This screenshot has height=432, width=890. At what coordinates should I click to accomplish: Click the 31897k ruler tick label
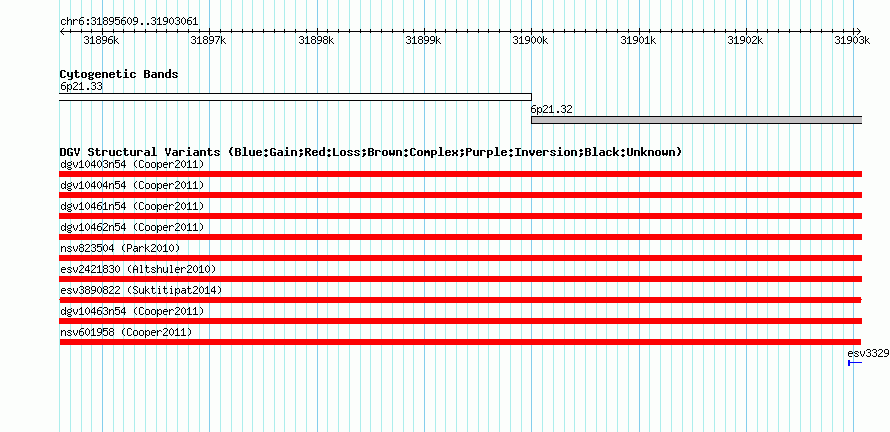click(x=208, y=40)
